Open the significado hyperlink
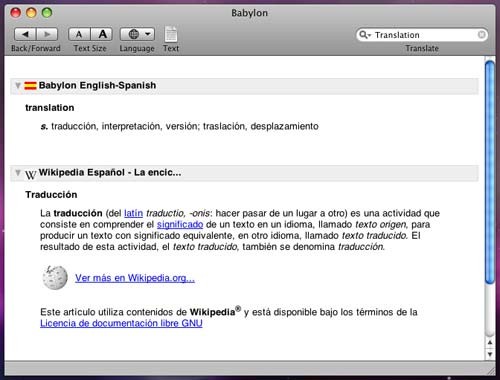This screenshot has height=380, width=500. pyautogui.click(x=180, y=225)
